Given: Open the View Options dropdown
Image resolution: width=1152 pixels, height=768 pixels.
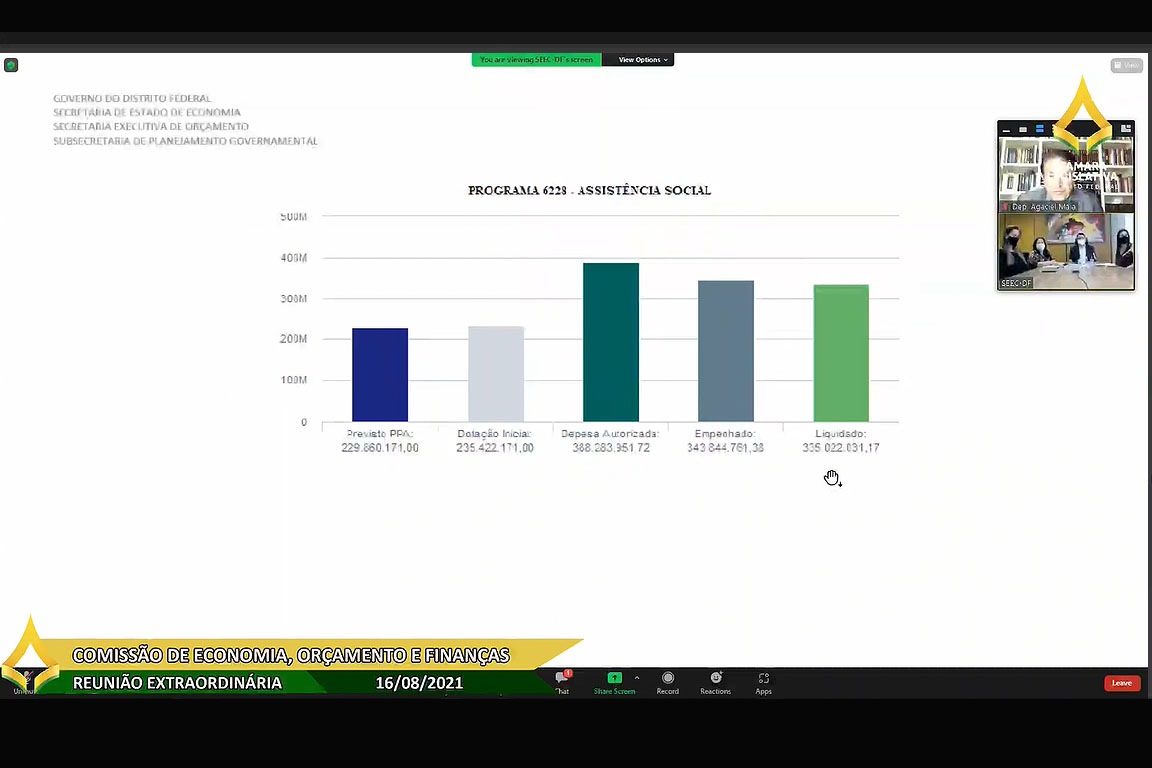Looking at the screenshot, I should point(642,60).
